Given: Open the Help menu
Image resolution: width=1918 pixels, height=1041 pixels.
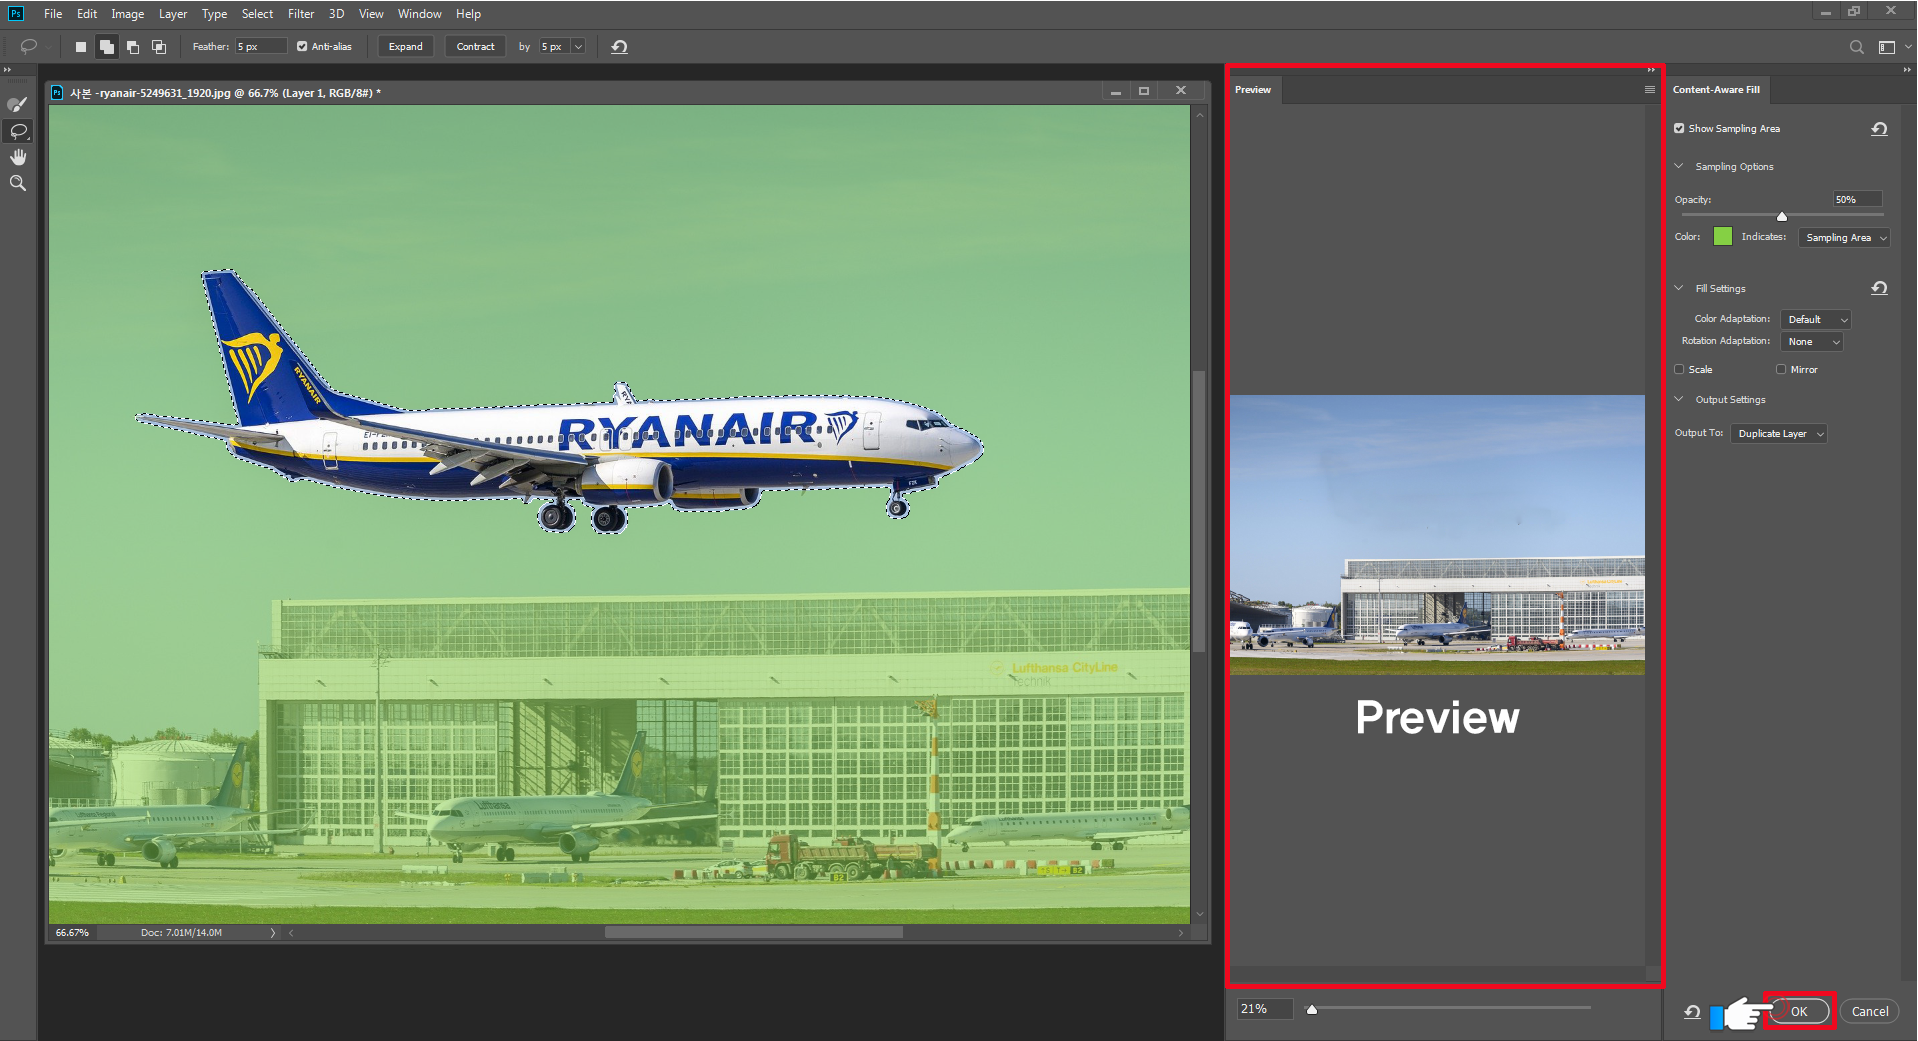Looking at the screenshot, I should tap(468, 14).
